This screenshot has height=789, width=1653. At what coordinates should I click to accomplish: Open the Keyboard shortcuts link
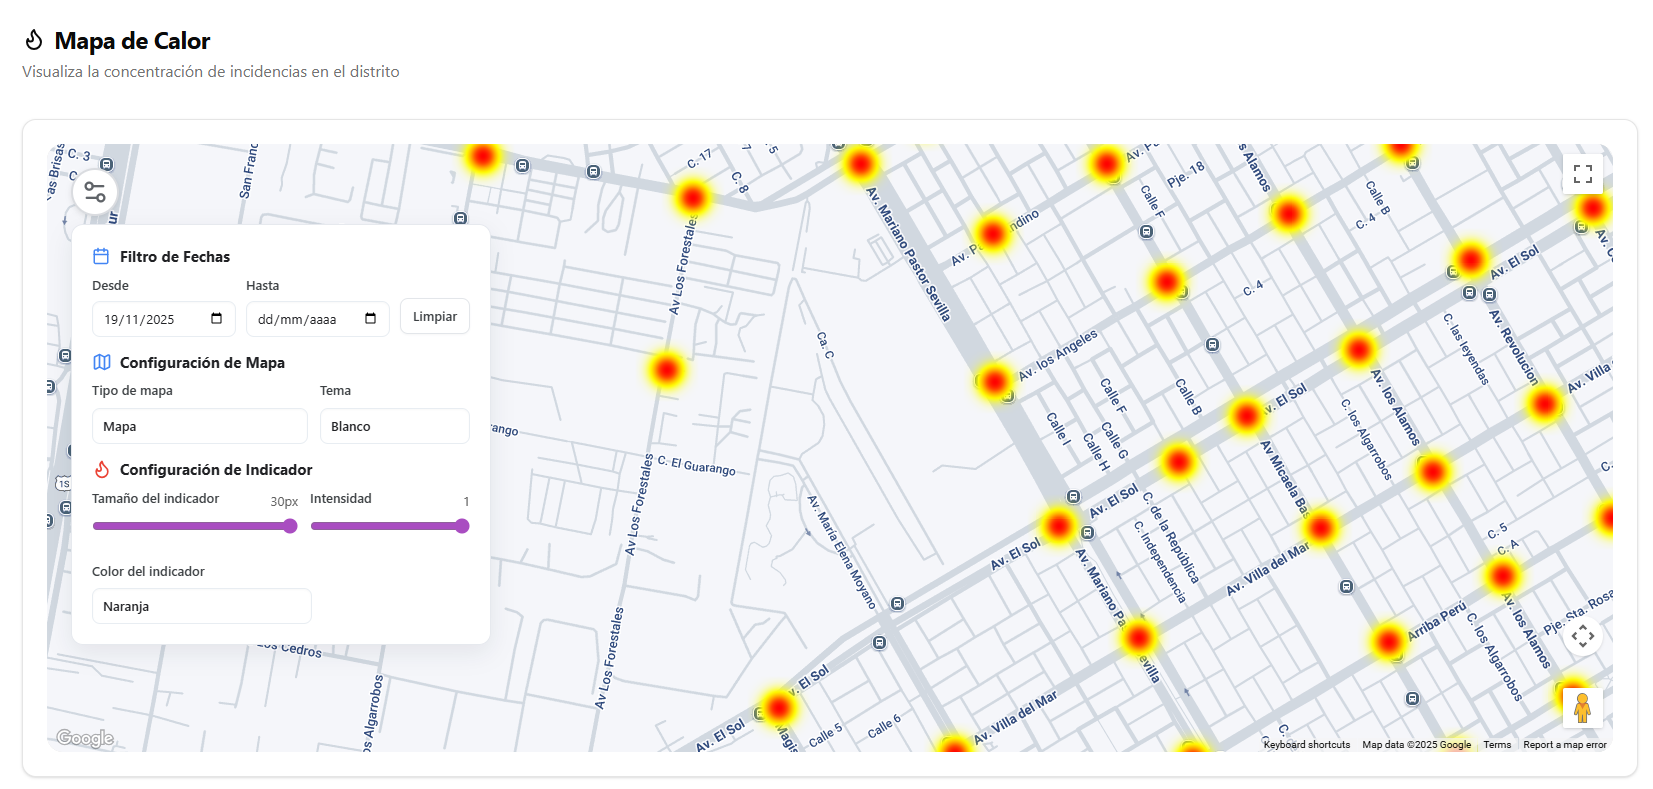pos(1306,745)
